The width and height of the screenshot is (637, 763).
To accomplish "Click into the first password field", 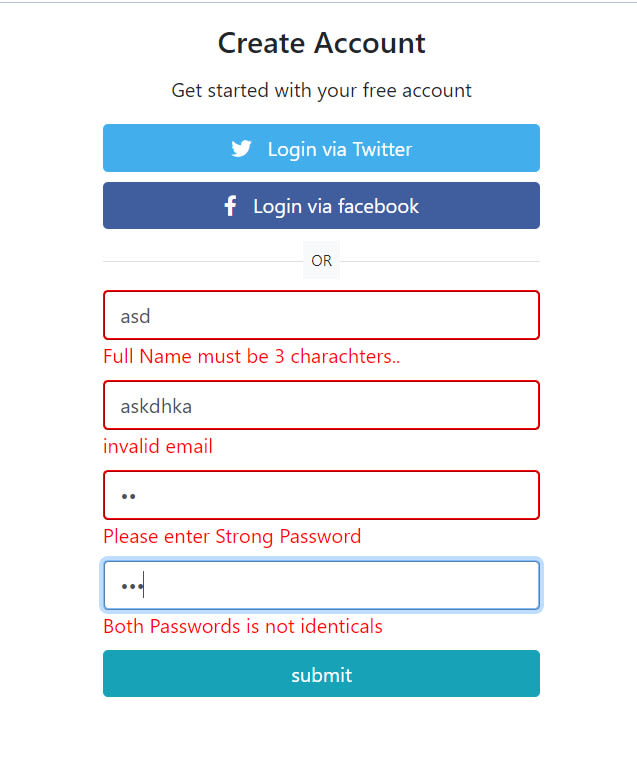I will click(x=321, y=496).
